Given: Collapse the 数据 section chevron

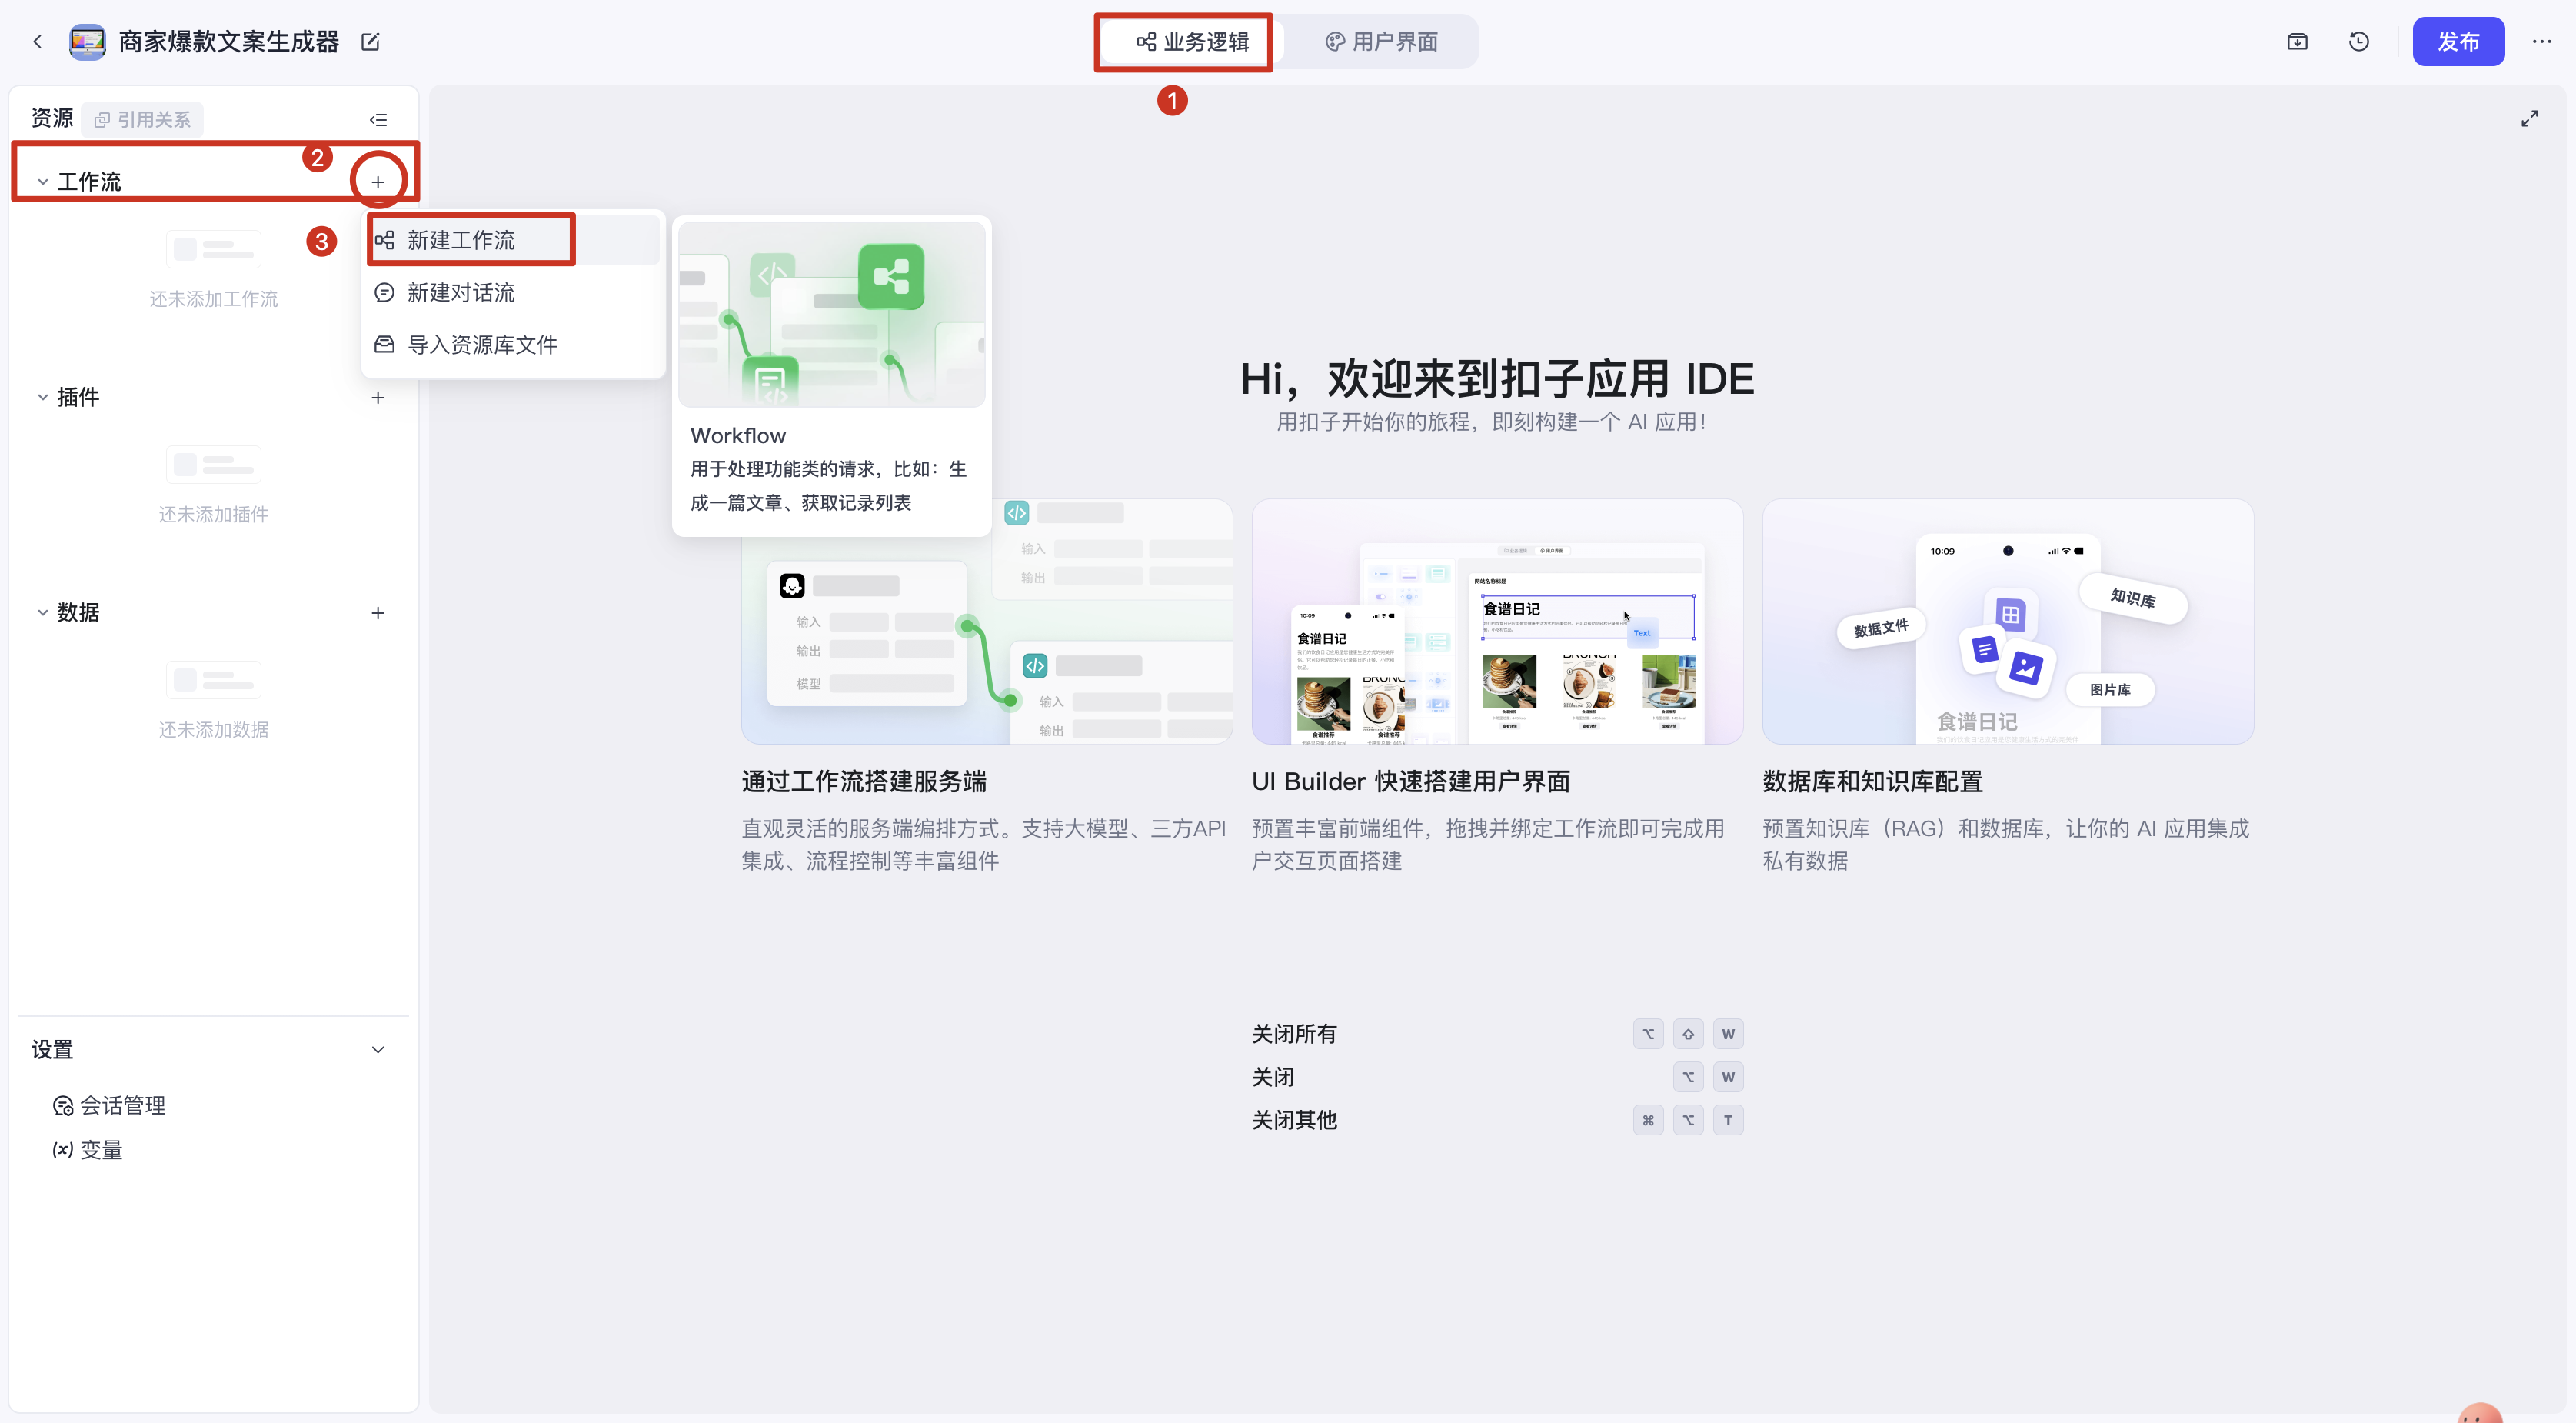Looking at the screenshot, I should 43,613.
